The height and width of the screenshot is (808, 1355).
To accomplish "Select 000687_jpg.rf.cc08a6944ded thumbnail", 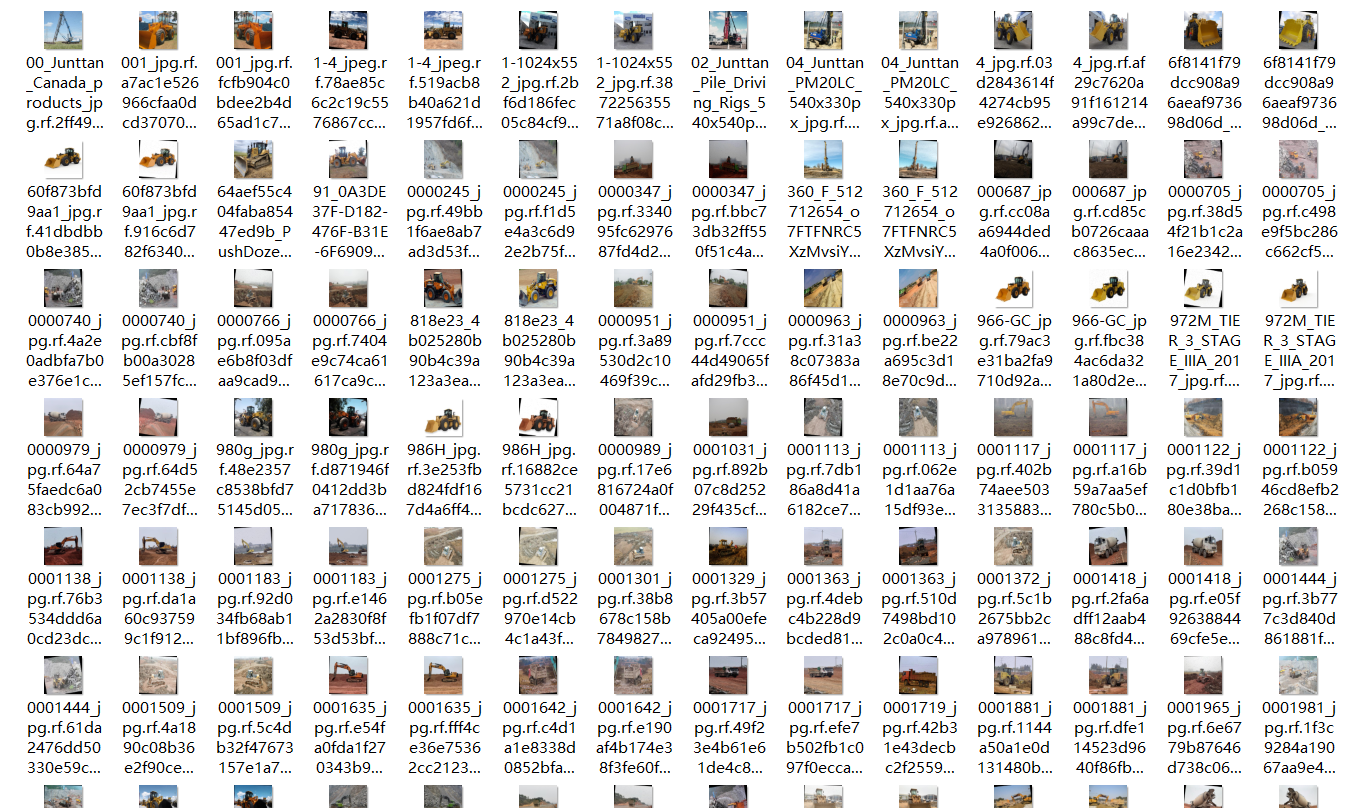I will point(1014,160).
